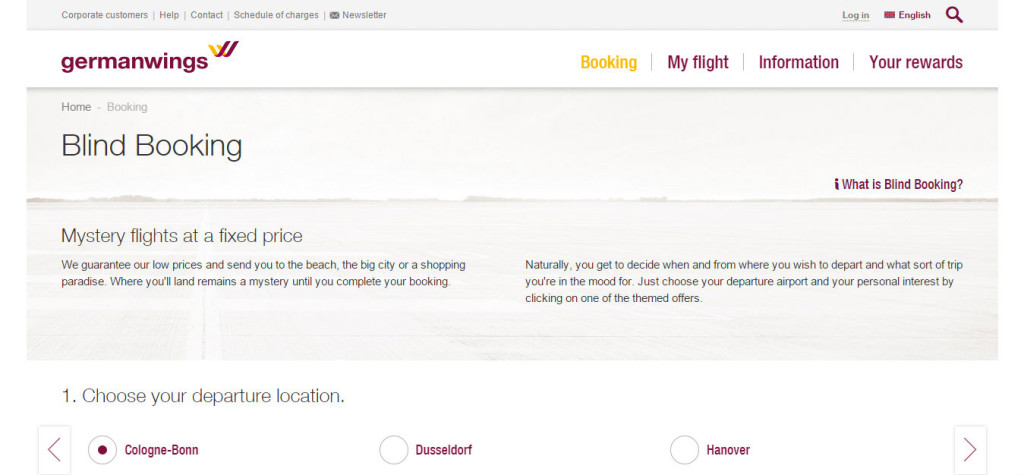Select the Cologne-Bonn radio button
The height and width of the screenshot is (475, 1024).
102,450
